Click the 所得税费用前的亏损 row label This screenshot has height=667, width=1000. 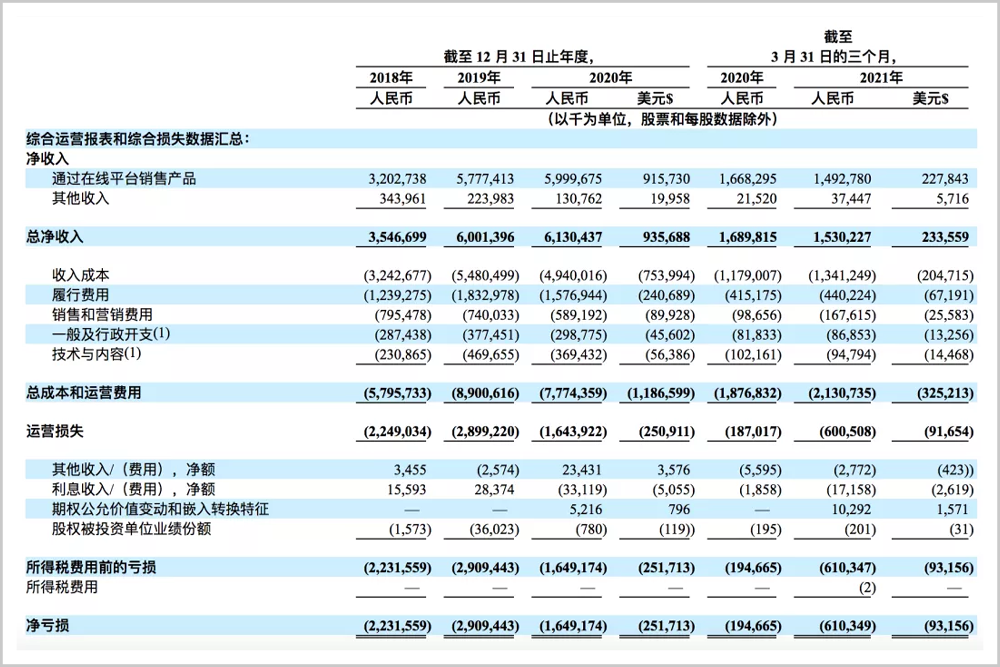91,567
